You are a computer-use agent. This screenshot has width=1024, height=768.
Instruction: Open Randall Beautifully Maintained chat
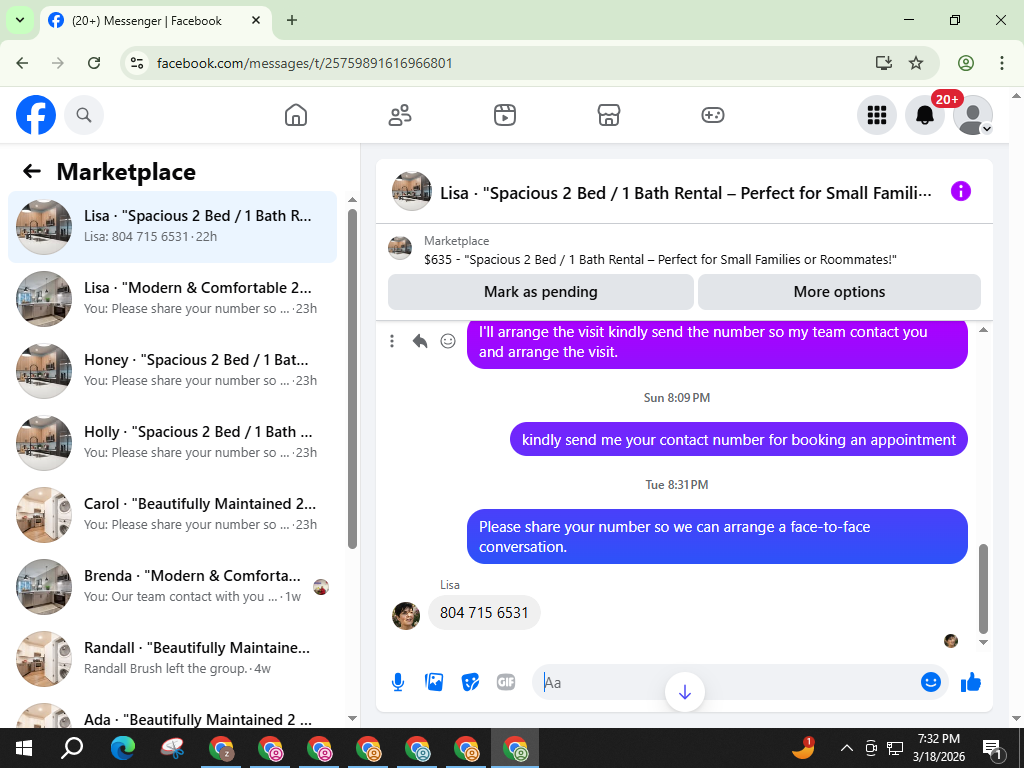pos(172,658)
